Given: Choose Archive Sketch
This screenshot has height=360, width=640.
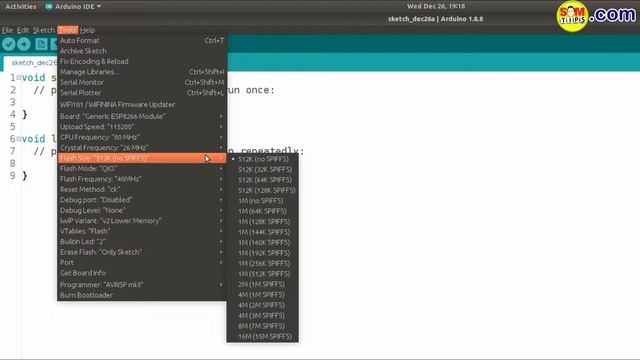Looking at the screenshot, I should [142, 51].
